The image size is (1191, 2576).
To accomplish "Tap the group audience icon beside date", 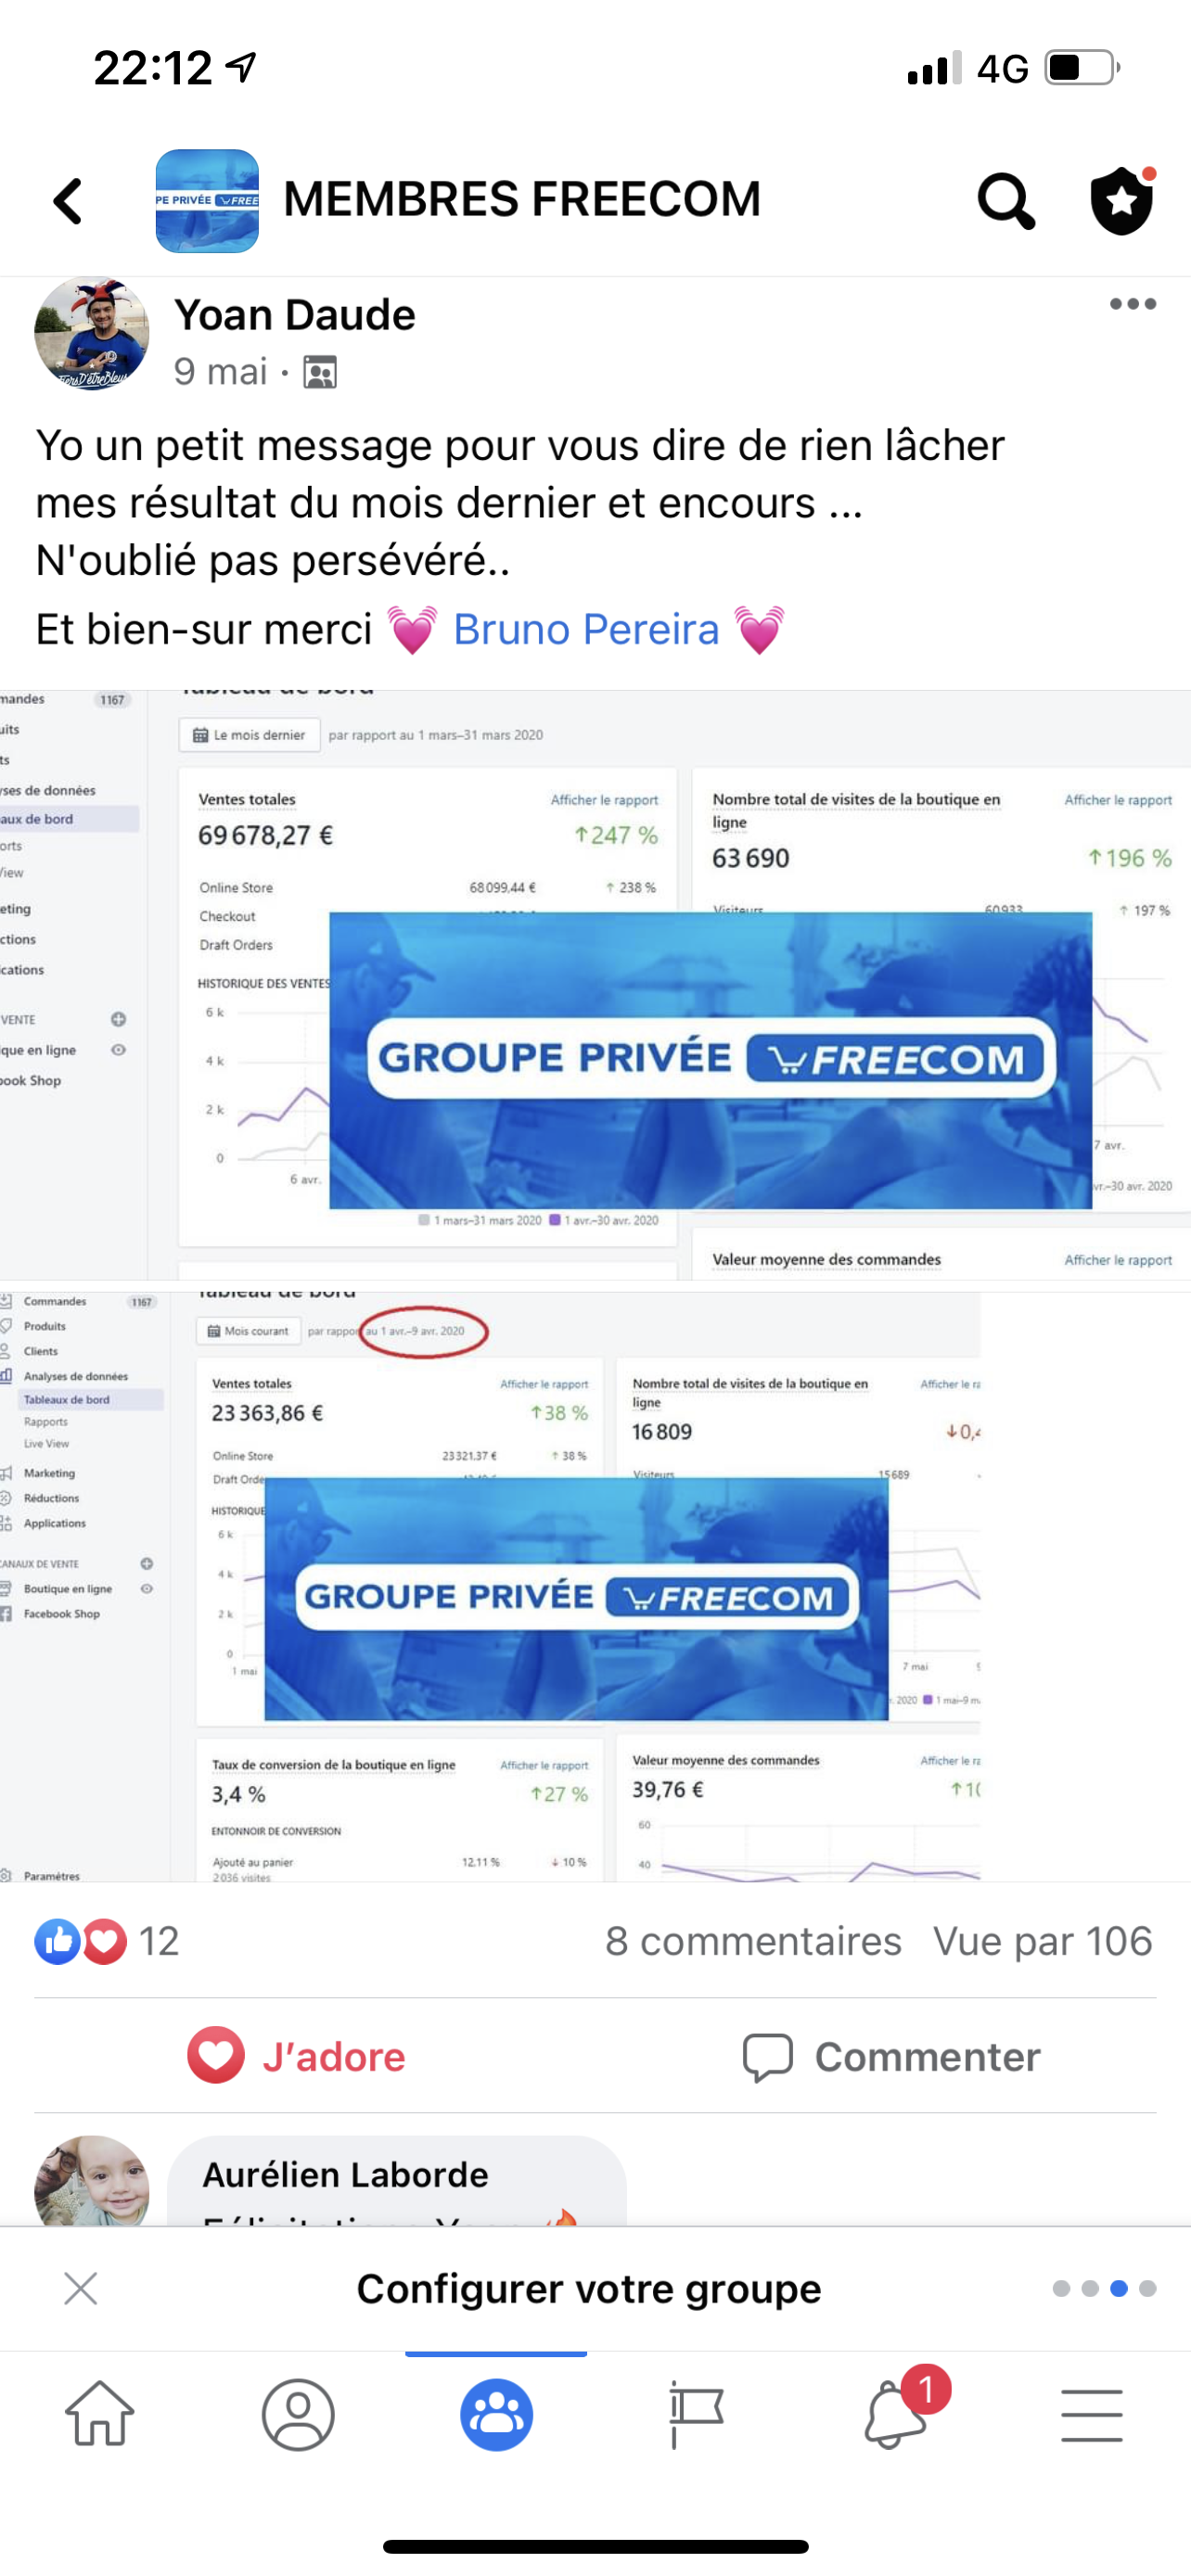I will click(x=320, y=372).
